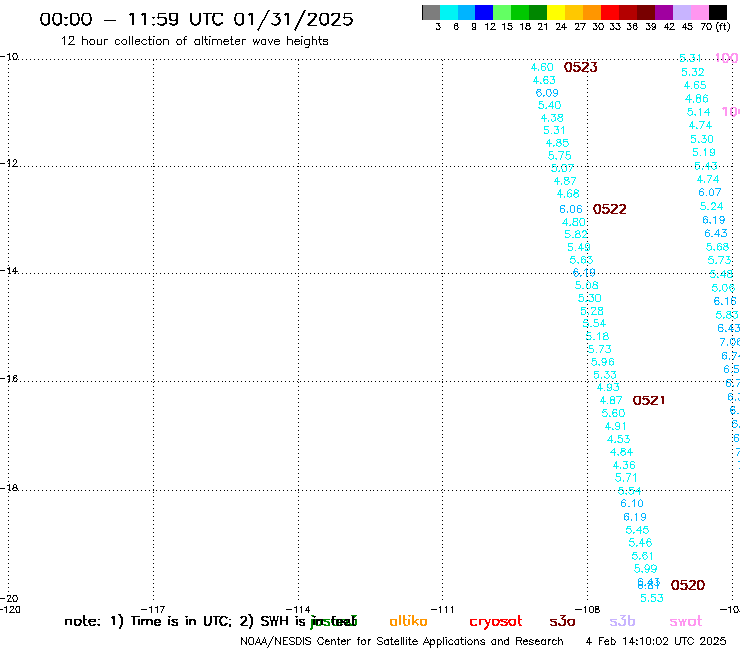Click the right-track value 4.65
740x650 pixels.
[x=695, y=85]
